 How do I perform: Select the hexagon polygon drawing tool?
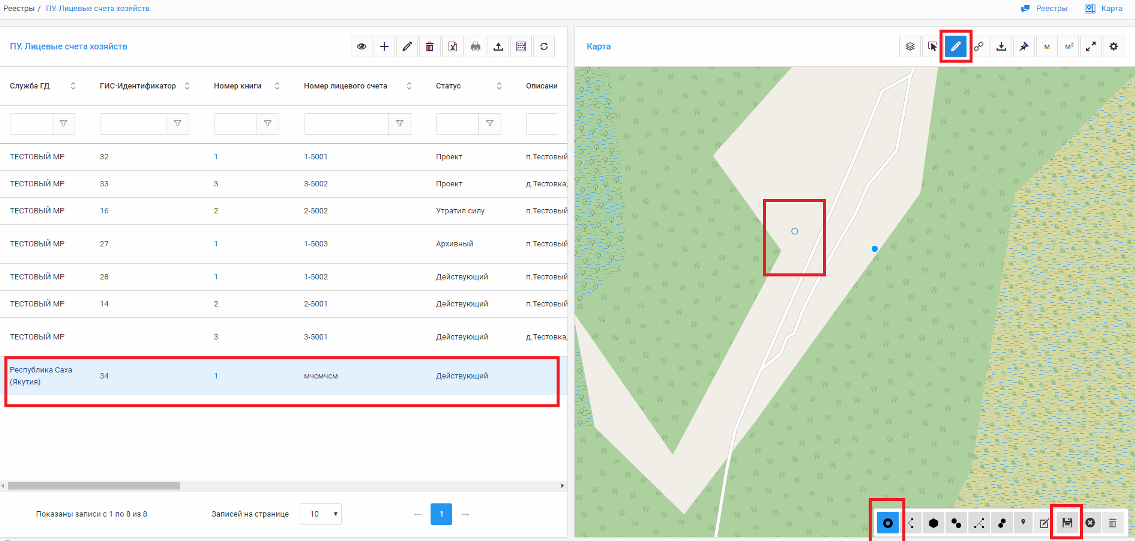[933, 523]
